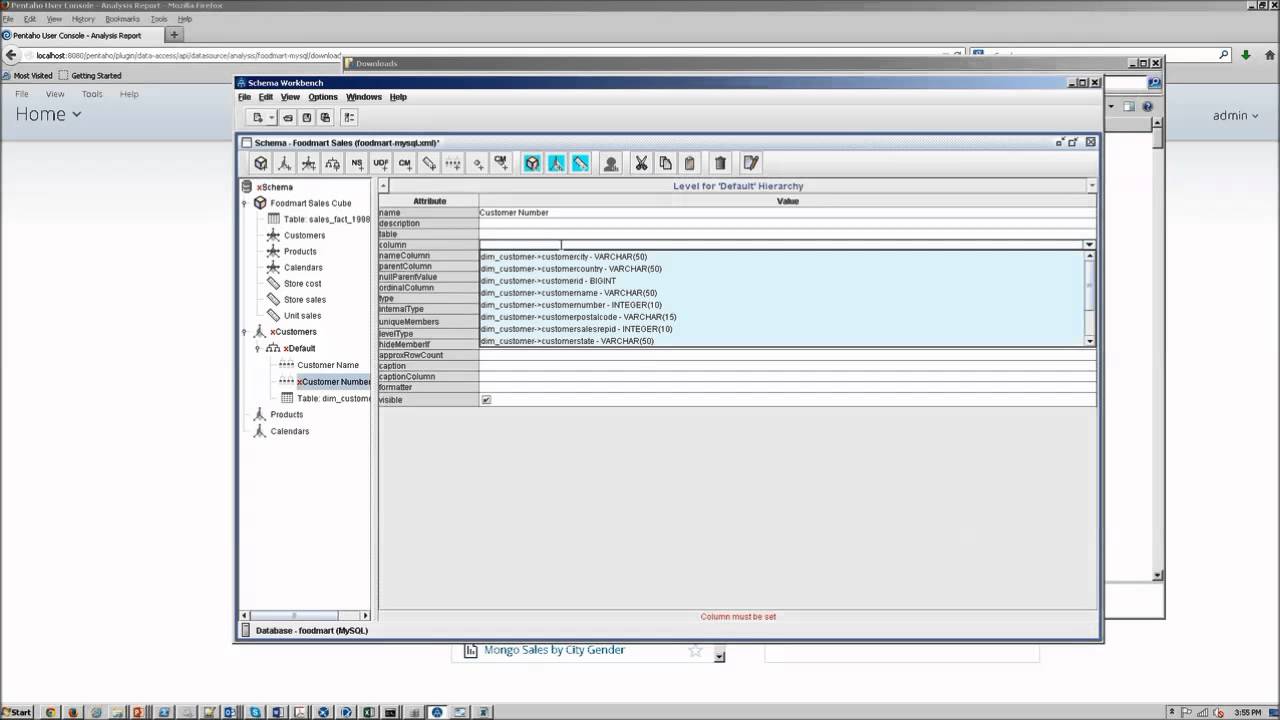Click the Add Dimension Usage icon
This screenshot has height=720, width=1280.
click(309, 163)
